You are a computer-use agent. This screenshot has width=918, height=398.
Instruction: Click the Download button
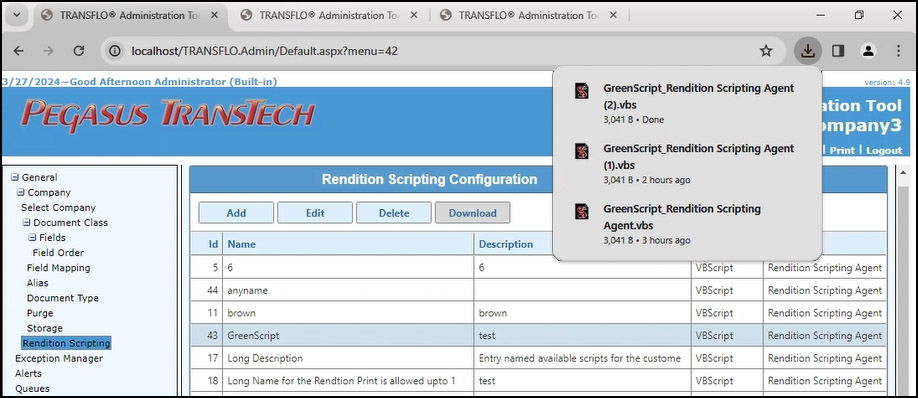pyautogui.click(x=472, y=213)
